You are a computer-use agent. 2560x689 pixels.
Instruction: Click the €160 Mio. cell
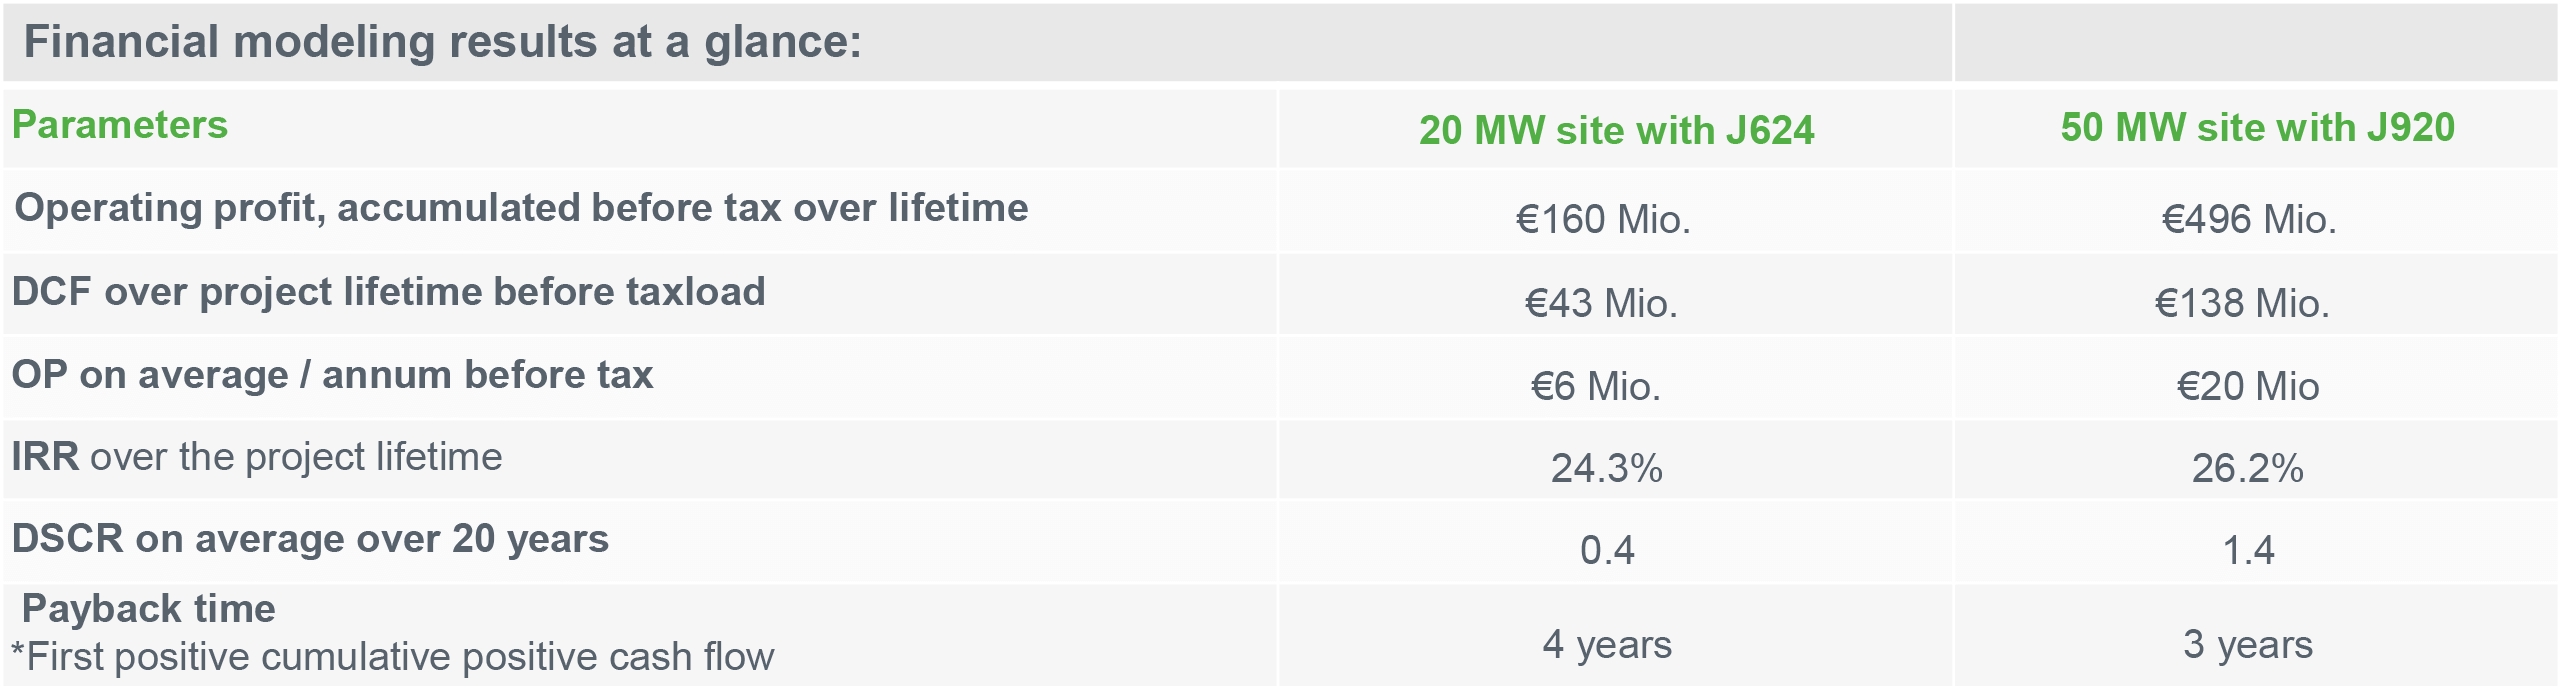pos(1603,220)
